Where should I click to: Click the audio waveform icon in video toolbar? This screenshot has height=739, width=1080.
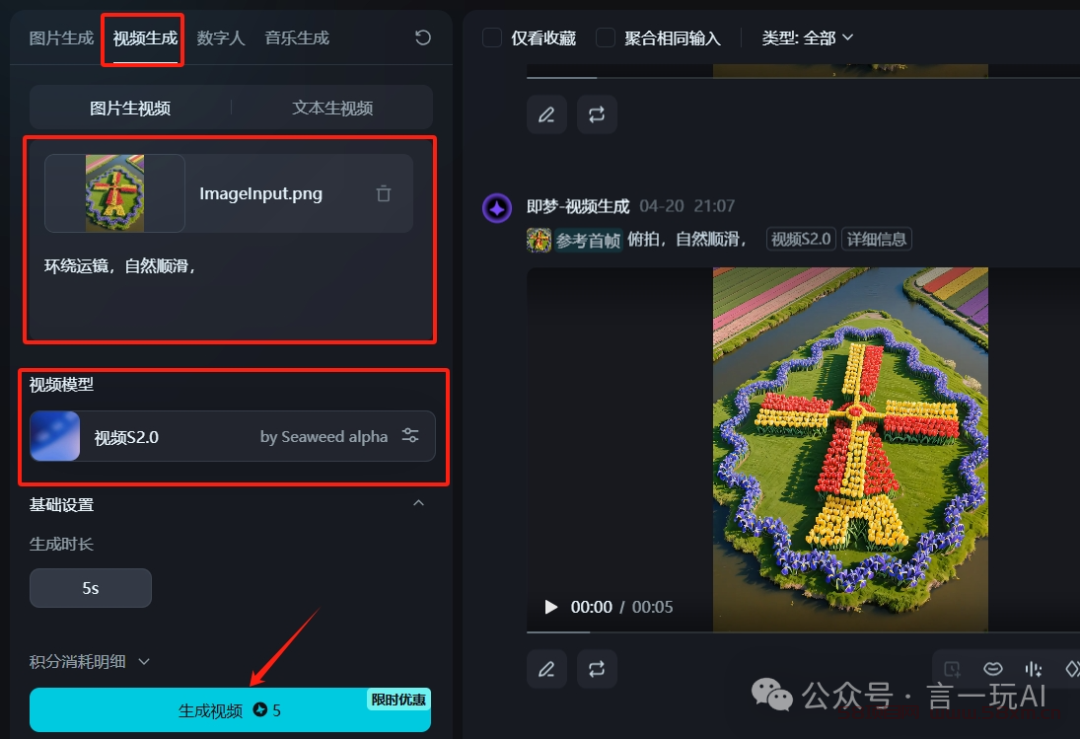tap(1033, 669)
